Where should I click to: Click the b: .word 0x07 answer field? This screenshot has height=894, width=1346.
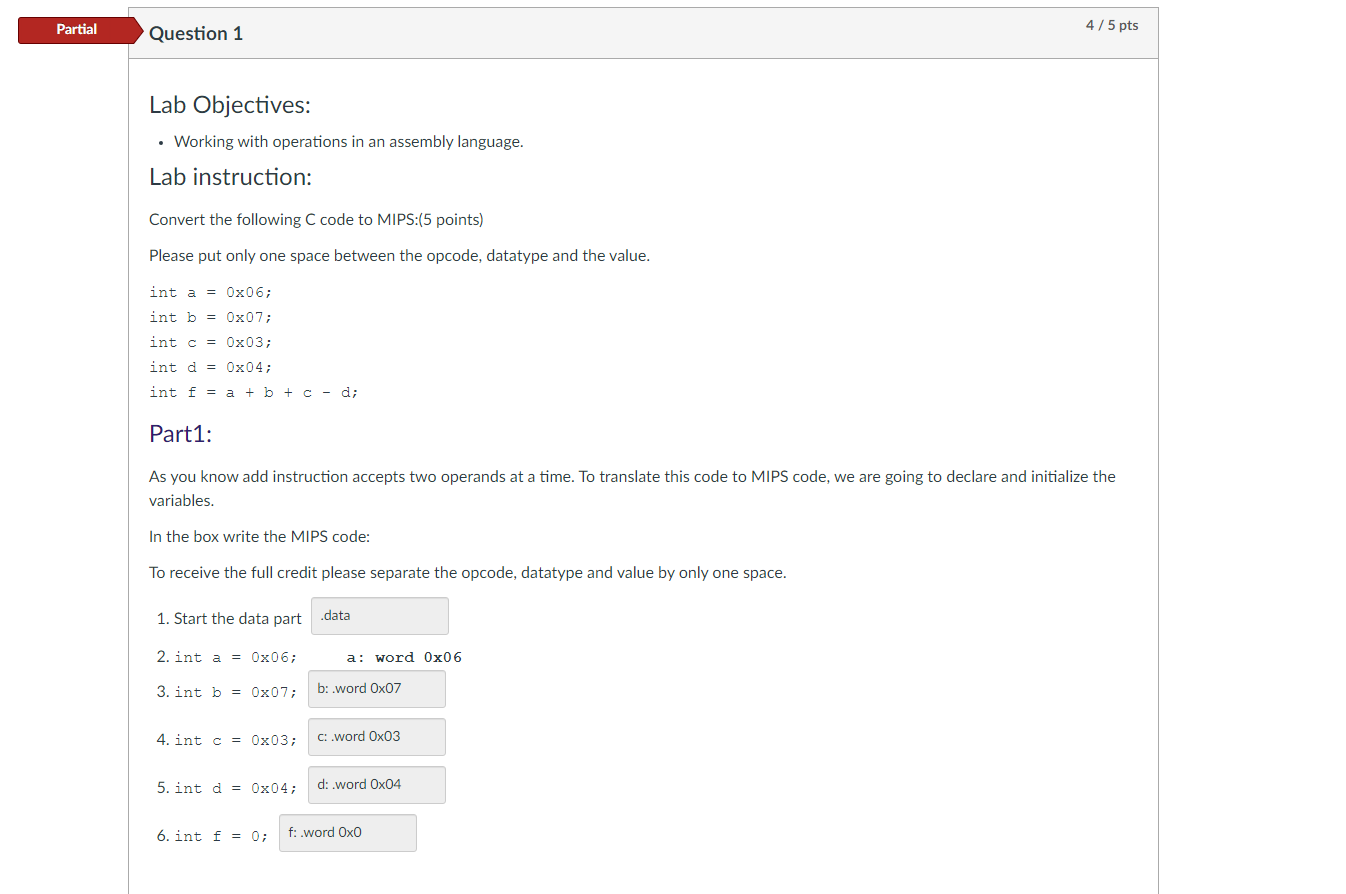[376, 689]
